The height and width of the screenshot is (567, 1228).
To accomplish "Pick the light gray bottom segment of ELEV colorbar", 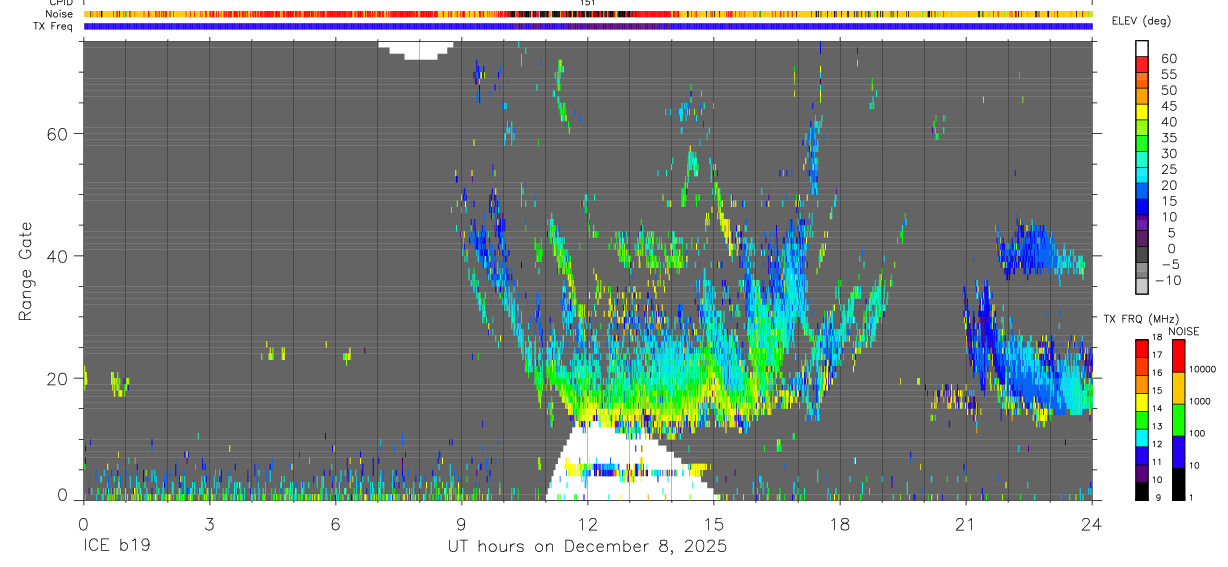I will point(1142,285).
